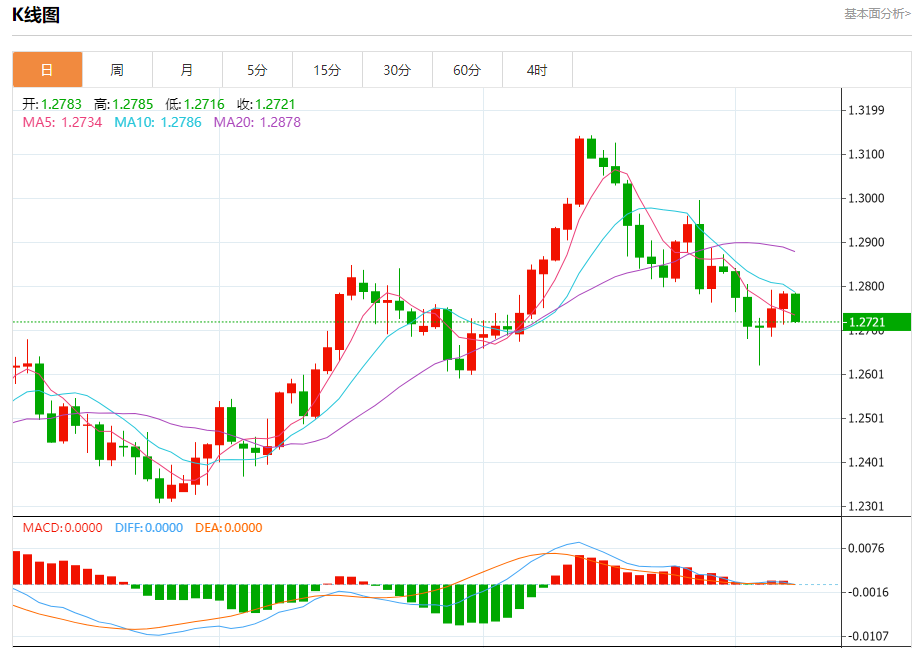924x648 pixels.
Task: Click the MA5: 1.2734 legend label
Action: 62,123
